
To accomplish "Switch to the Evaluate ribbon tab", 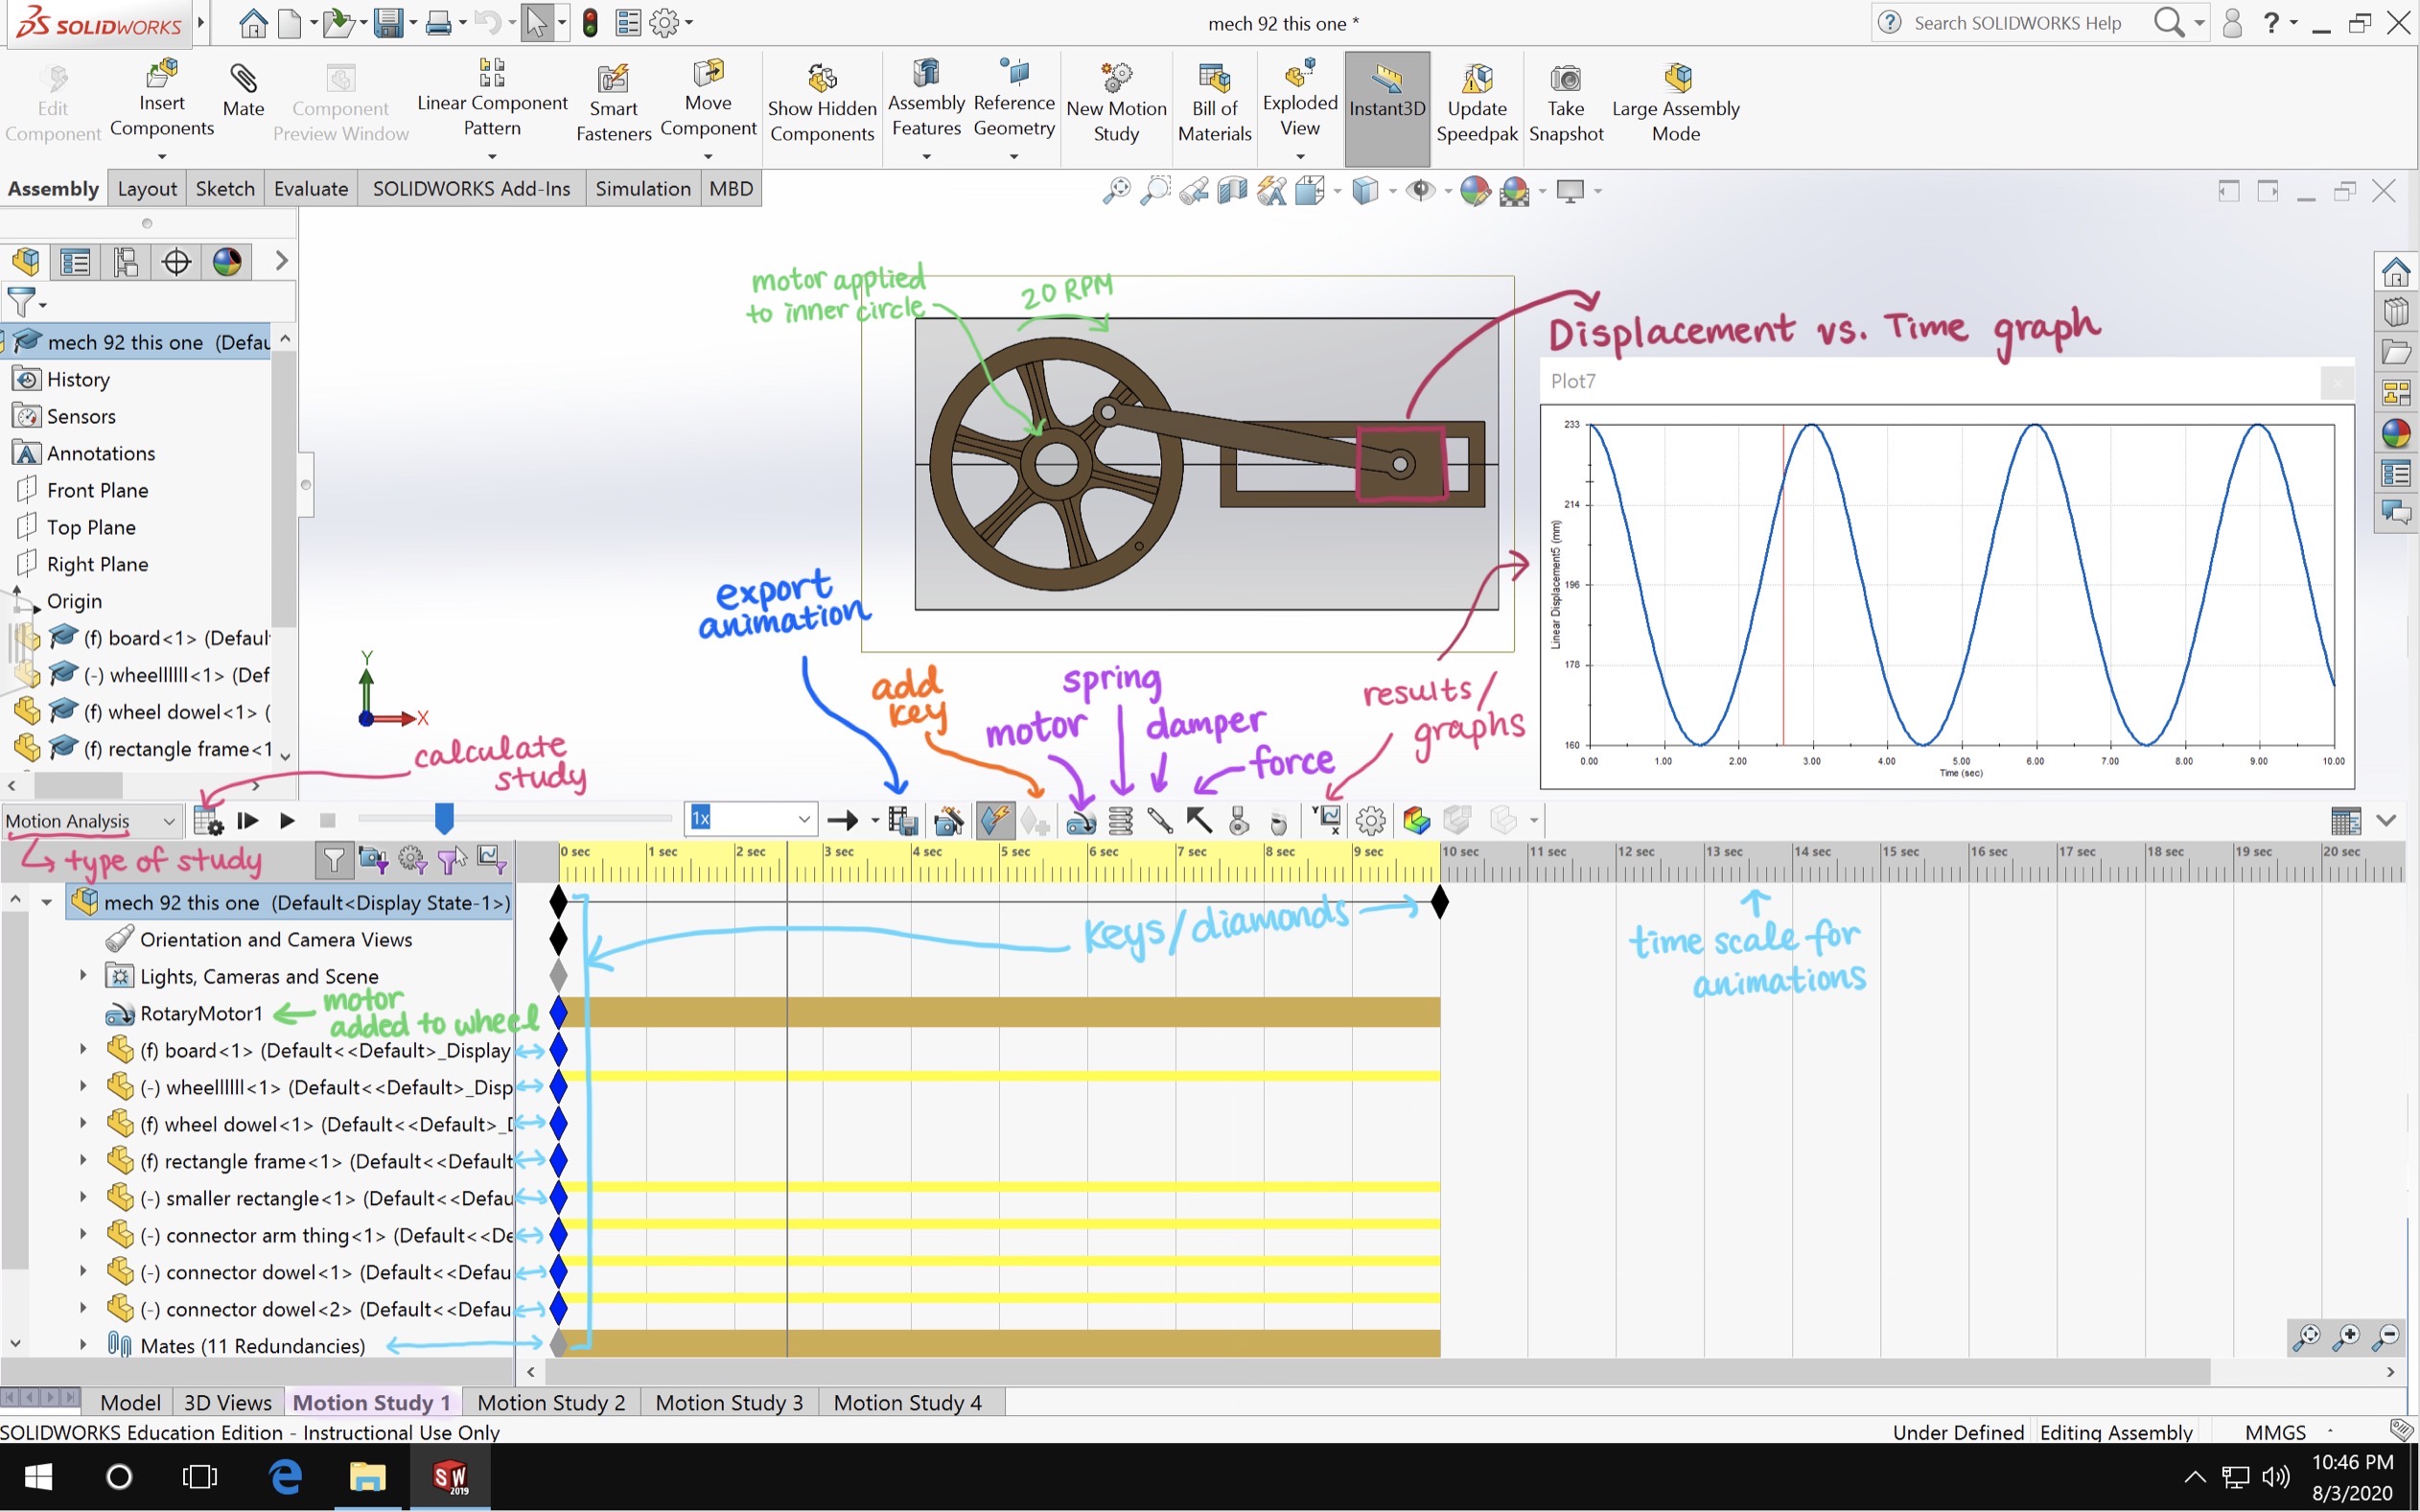I will coord(311,188).
